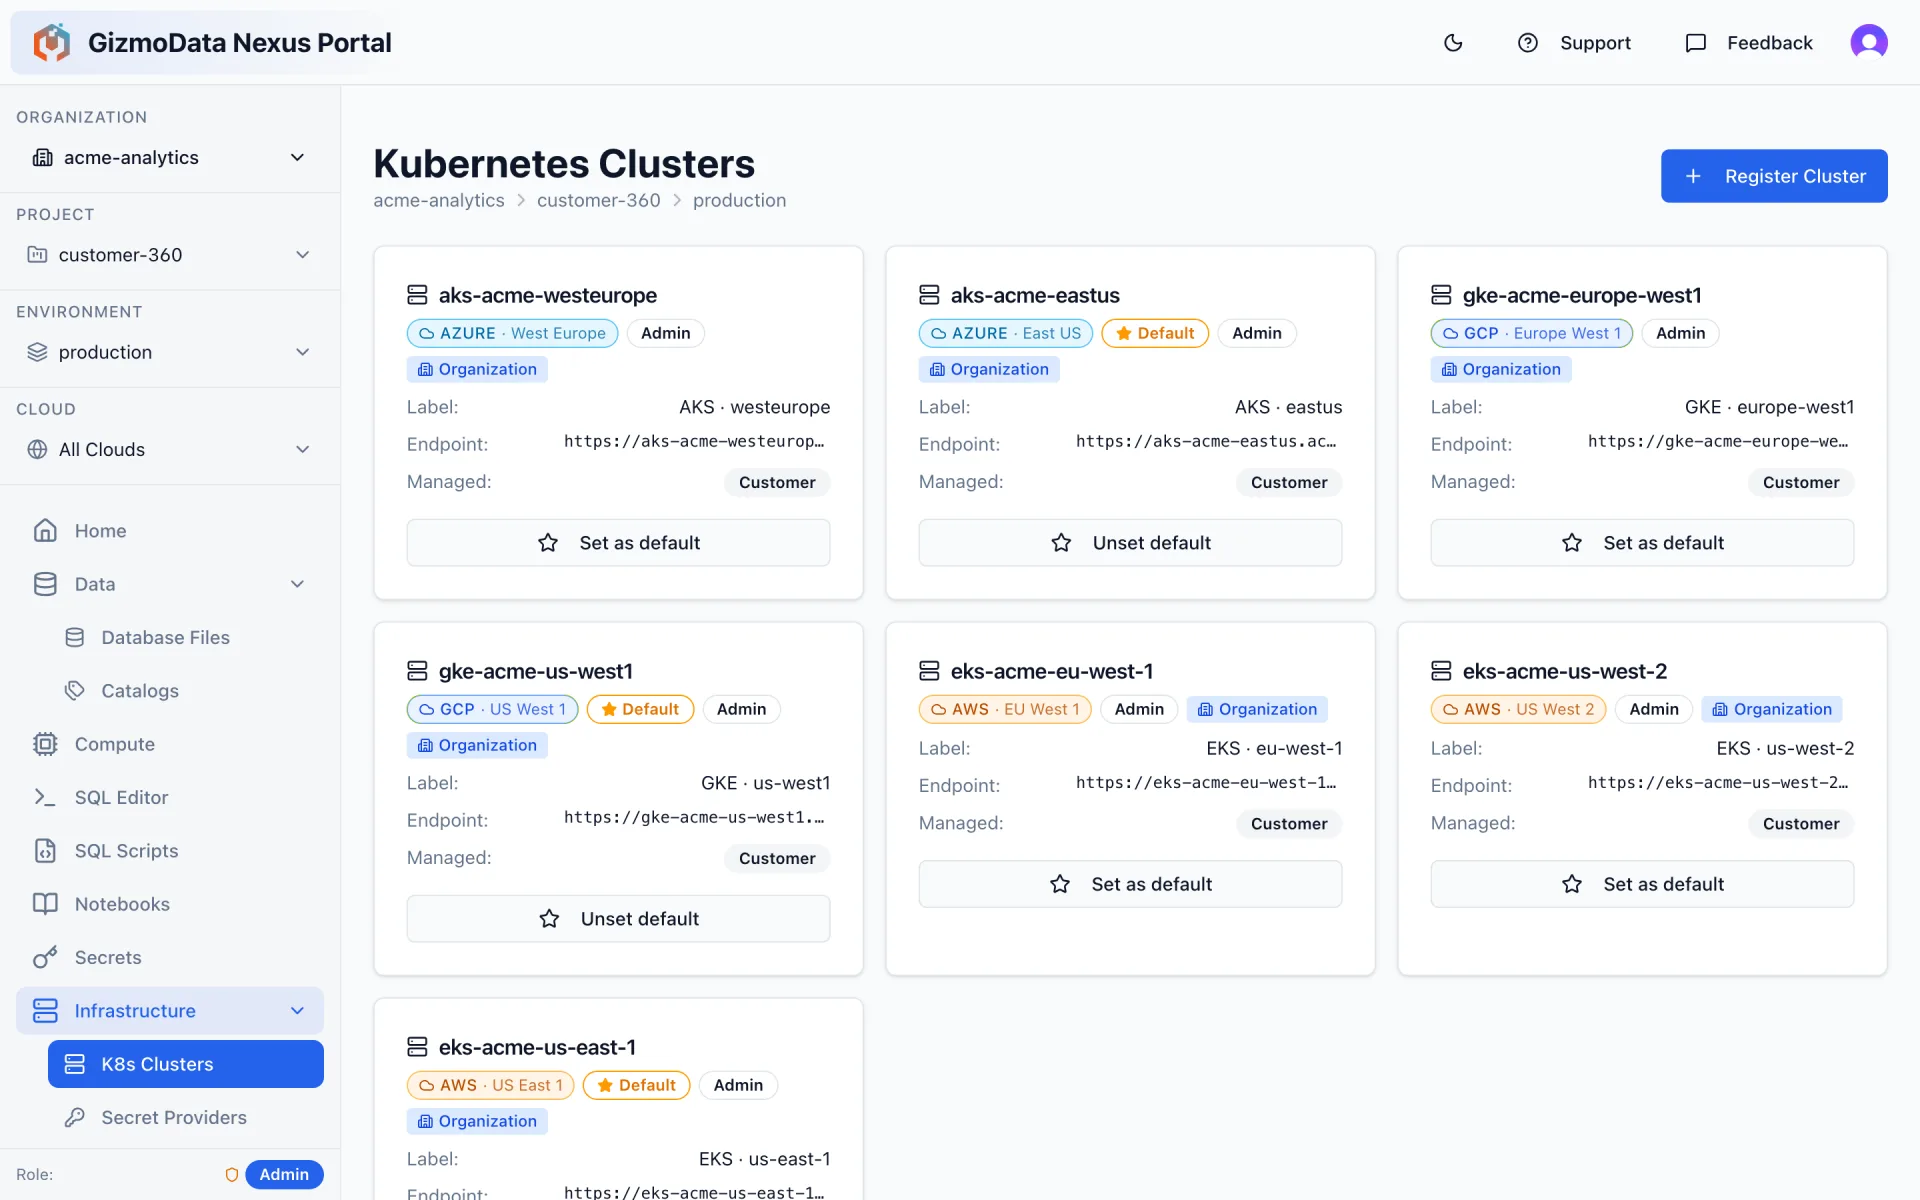The width and height of the screenshot is (1920, 1200).
Task: Open the All Clouds filter dropdown
Action: tap(170, 449)
